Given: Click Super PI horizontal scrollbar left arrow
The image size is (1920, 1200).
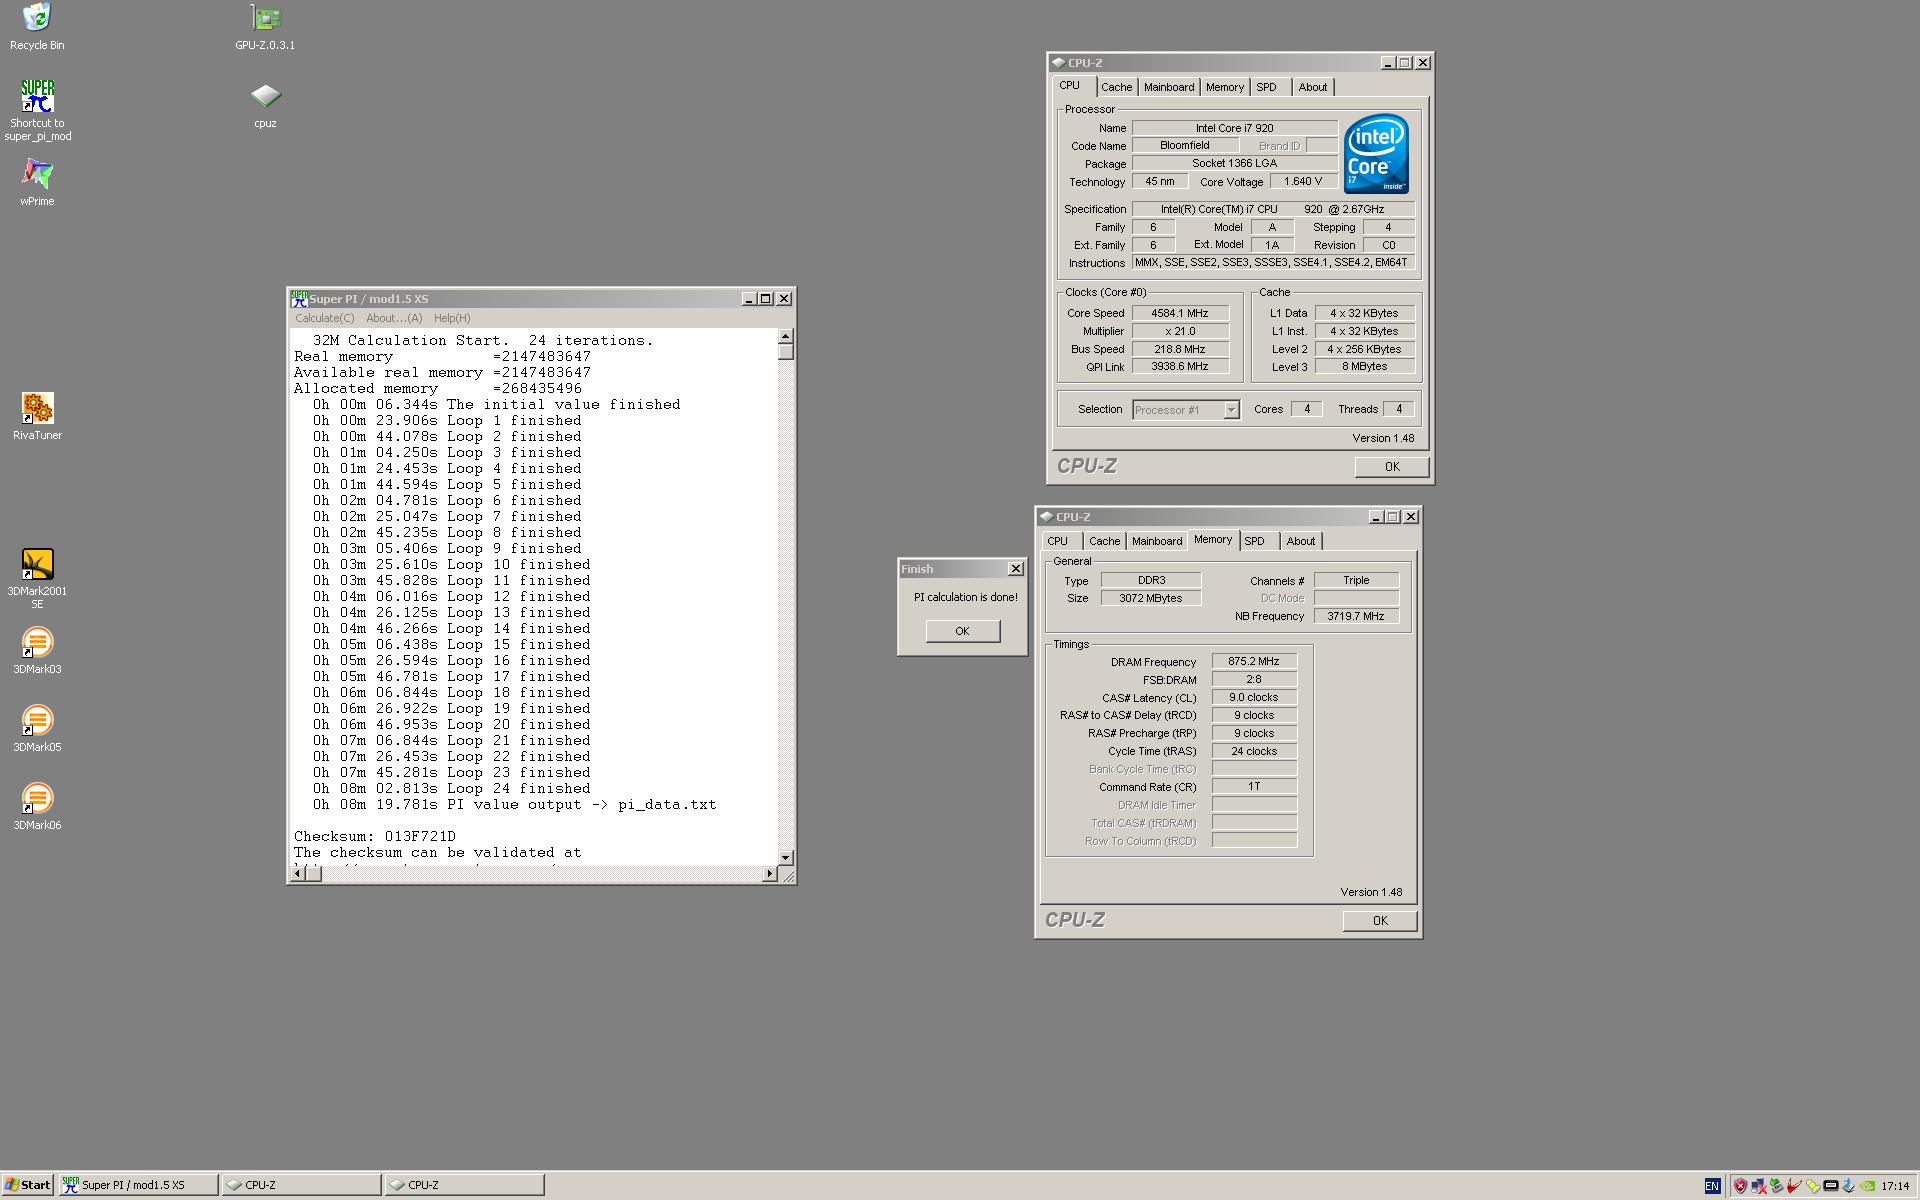Looking at the screenshot, I should pos(297,874).
